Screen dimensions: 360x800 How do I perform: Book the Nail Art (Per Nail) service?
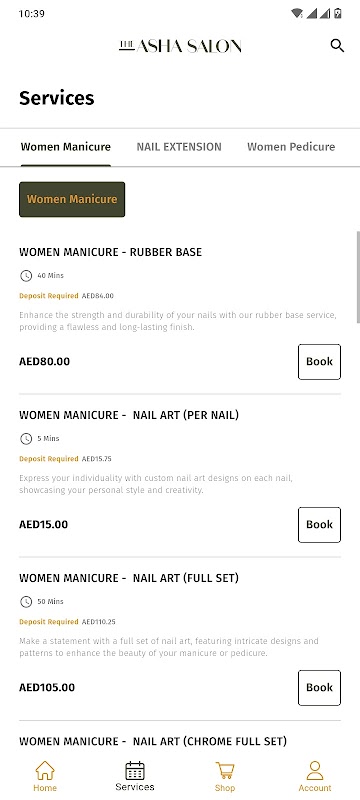319,524
